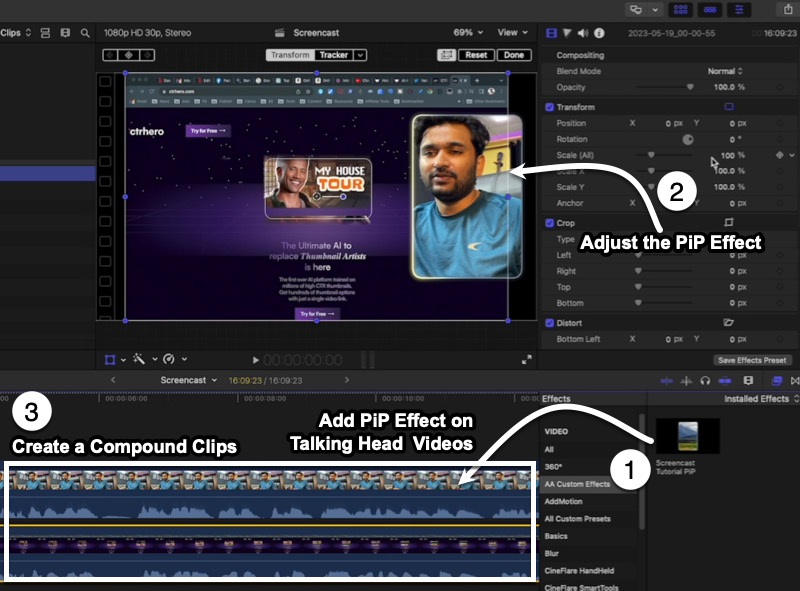Toggle the browser layout icon in top bar
This screenshot has height=591, width=800.
point(681,9)
